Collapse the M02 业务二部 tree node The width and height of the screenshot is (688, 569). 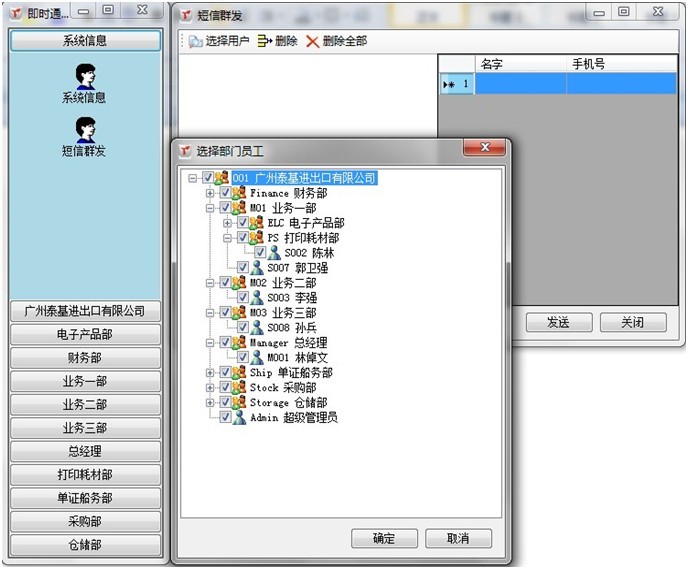tap(209, 283)
